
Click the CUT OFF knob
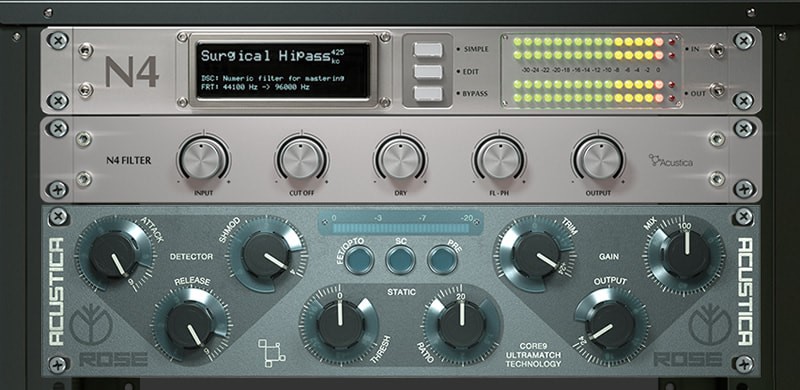[x=302, y=159]
